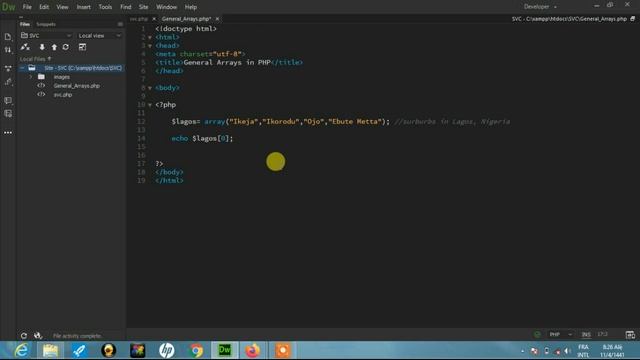Click the Apply Comment sidebar icon

[x=8, y=100]
